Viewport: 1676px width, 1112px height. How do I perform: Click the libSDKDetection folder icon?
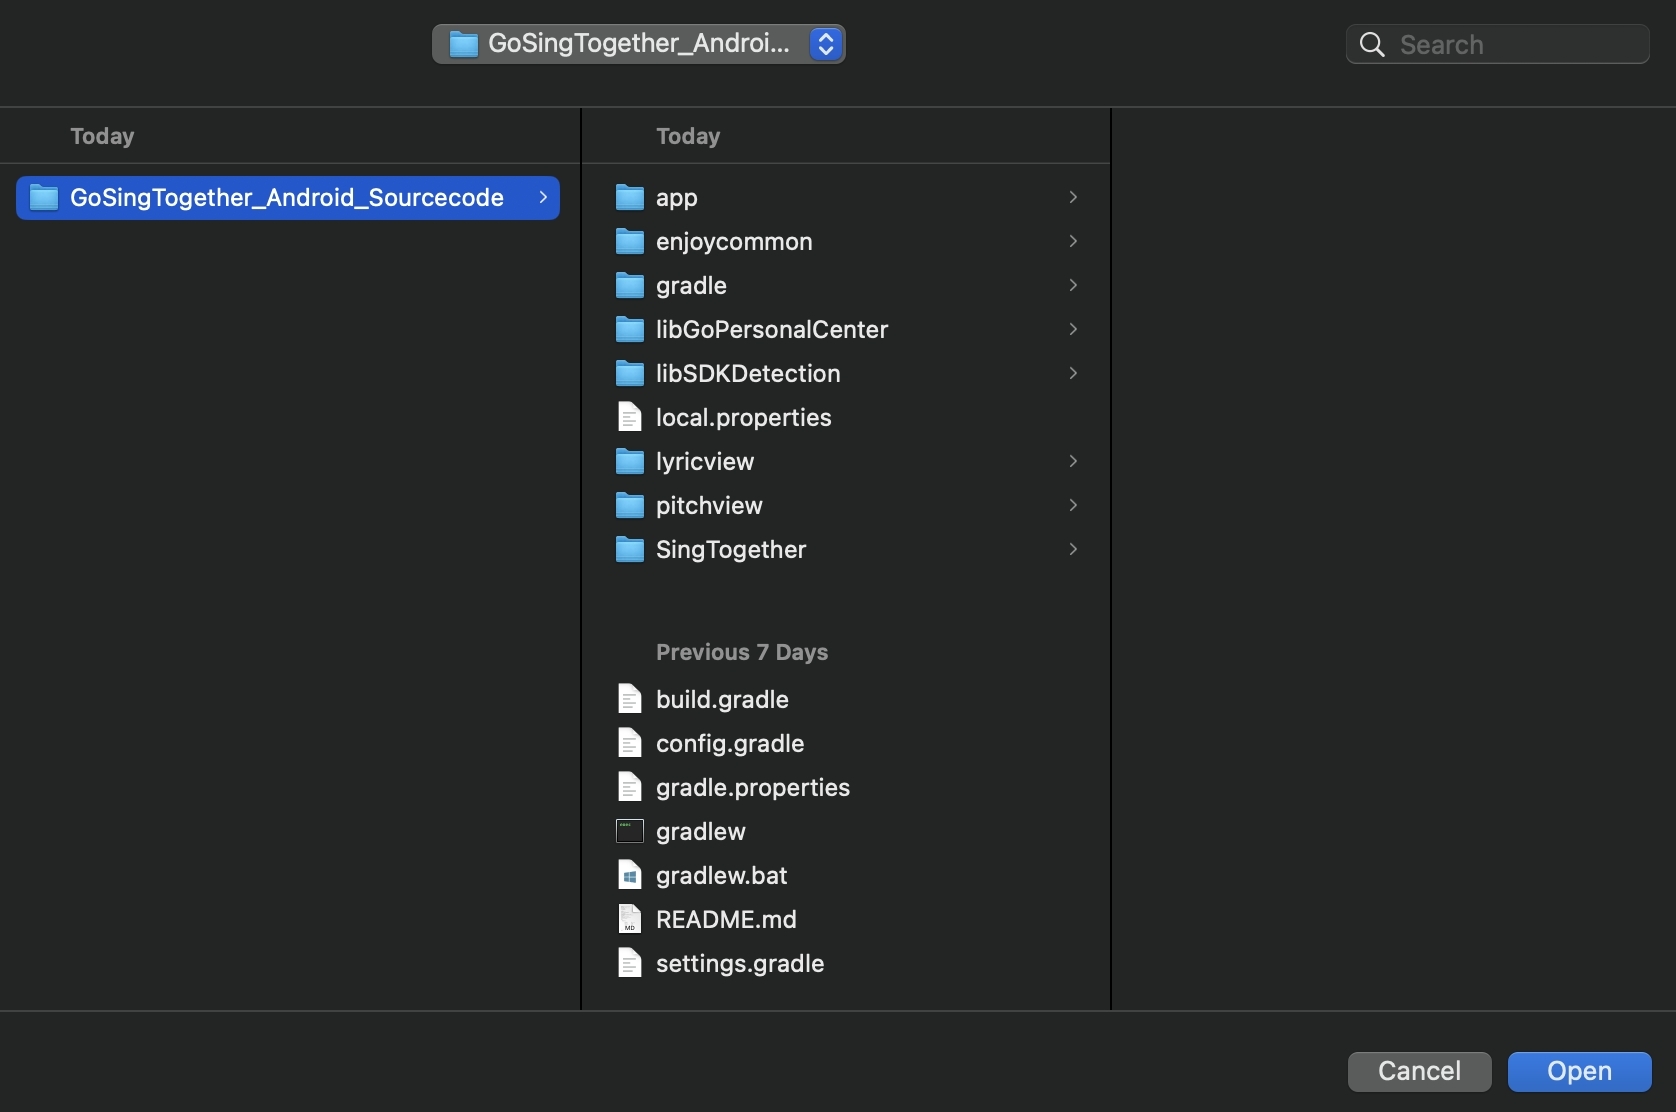[x=629, y=373]
